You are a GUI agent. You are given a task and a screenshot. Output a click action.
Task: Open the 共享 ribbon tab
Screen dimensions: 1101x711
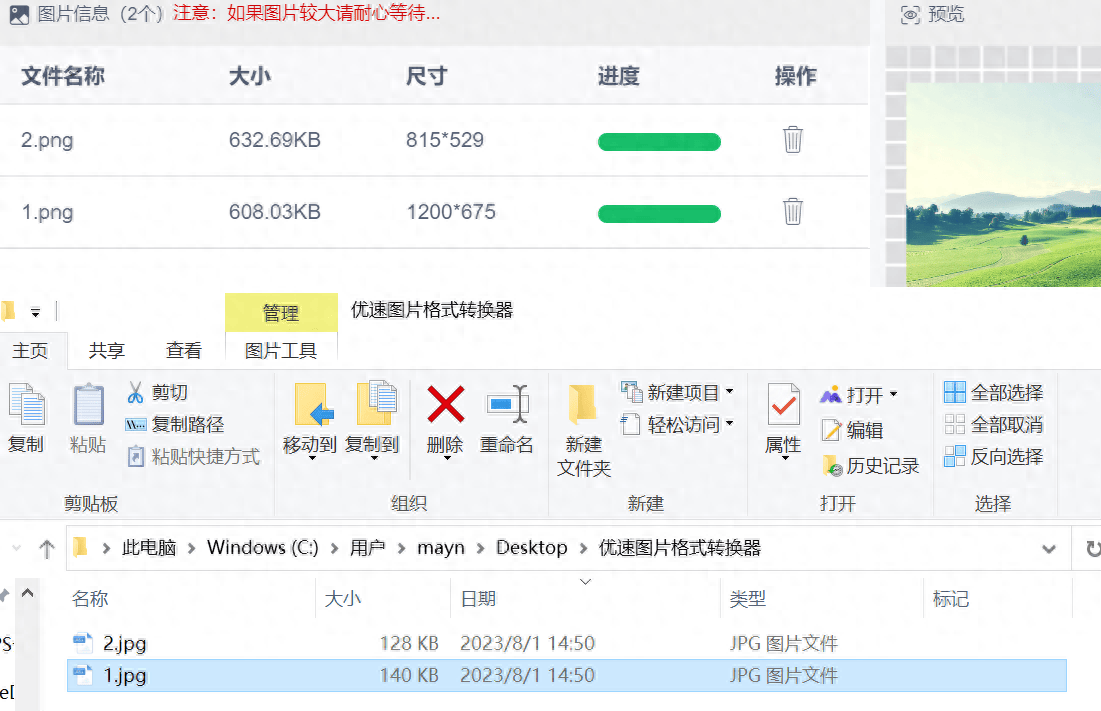(107, 350)
